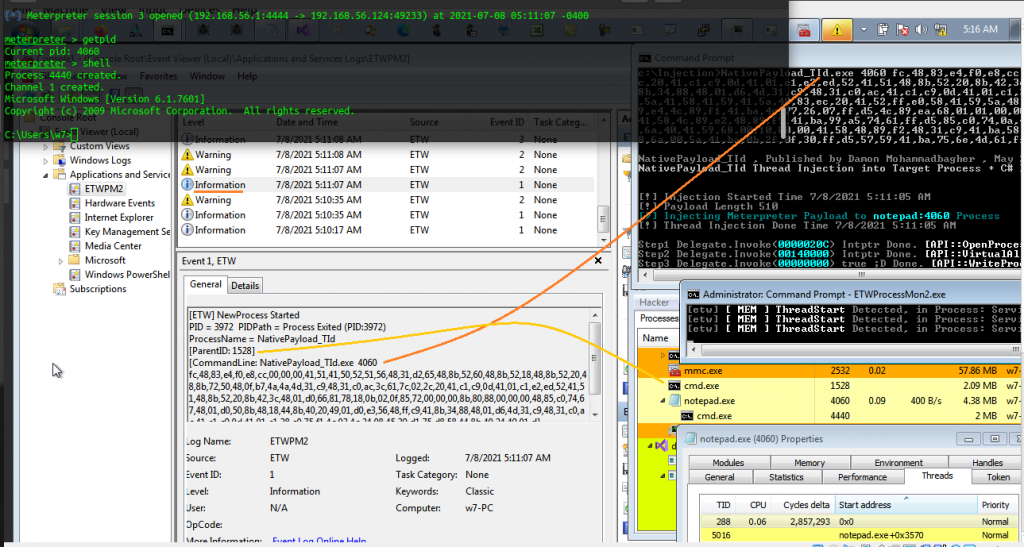Collapse the Applications and Services tree node
1024x547 pixels.
tap(48, 174)
